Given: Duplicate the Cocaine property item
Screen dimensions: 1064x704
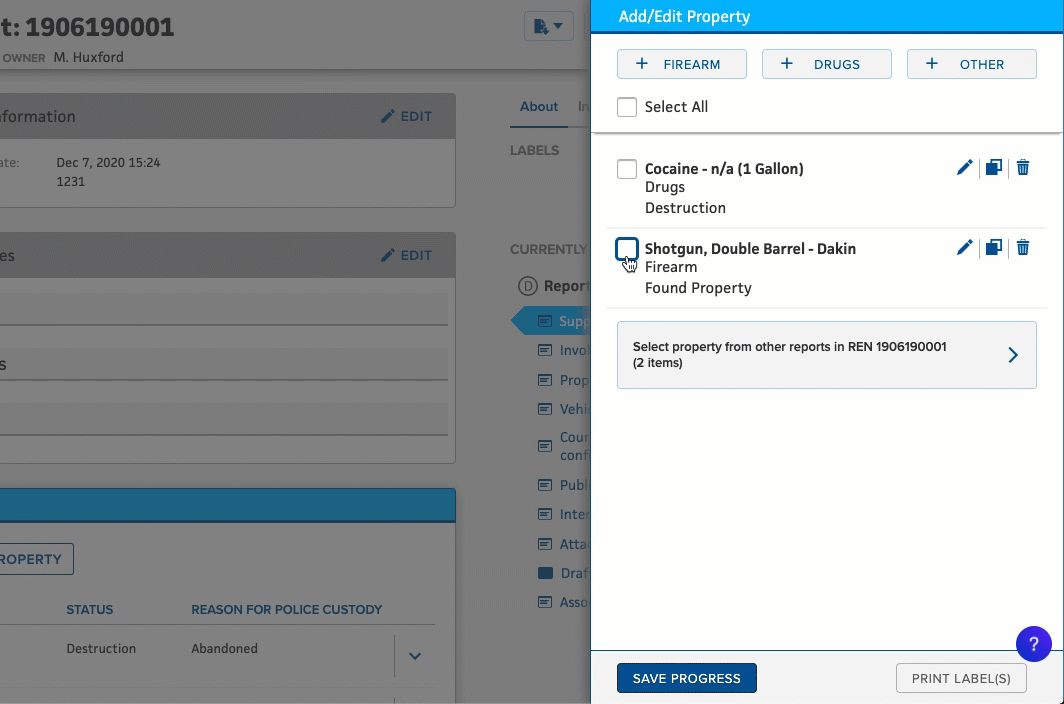Looking at the screenshot, I should pyautogui.click(x=993, y=168).
